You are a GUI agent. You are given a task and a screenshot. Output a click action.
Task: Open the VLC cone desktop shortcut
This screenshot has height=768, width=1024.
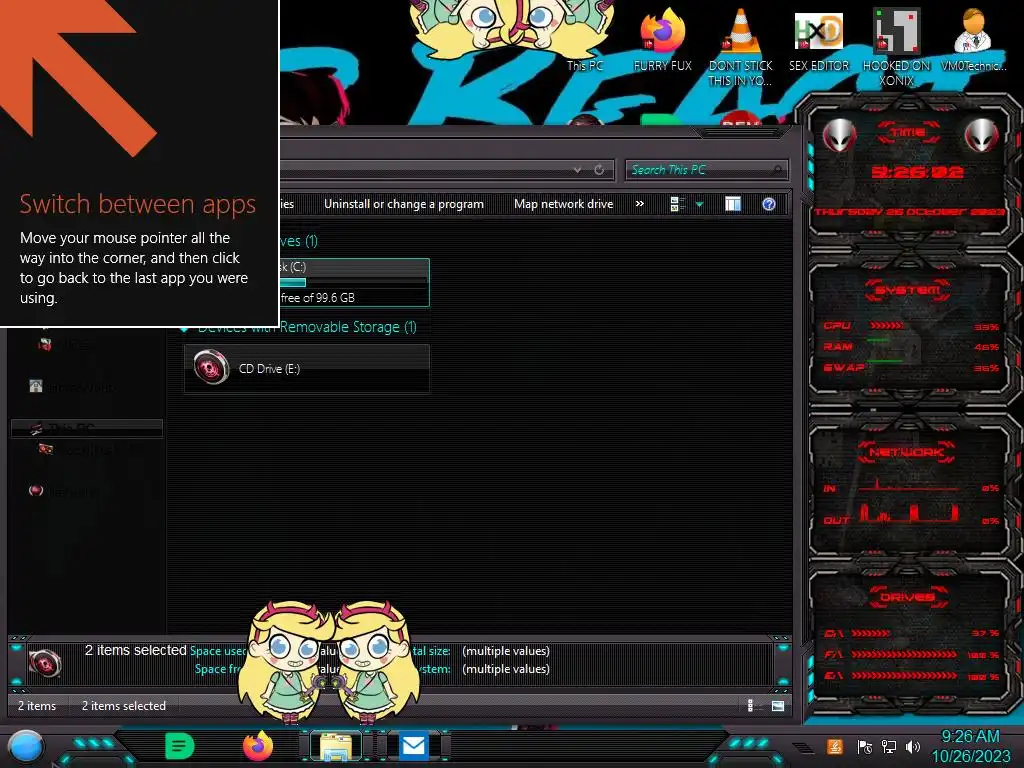pos(740,46)
